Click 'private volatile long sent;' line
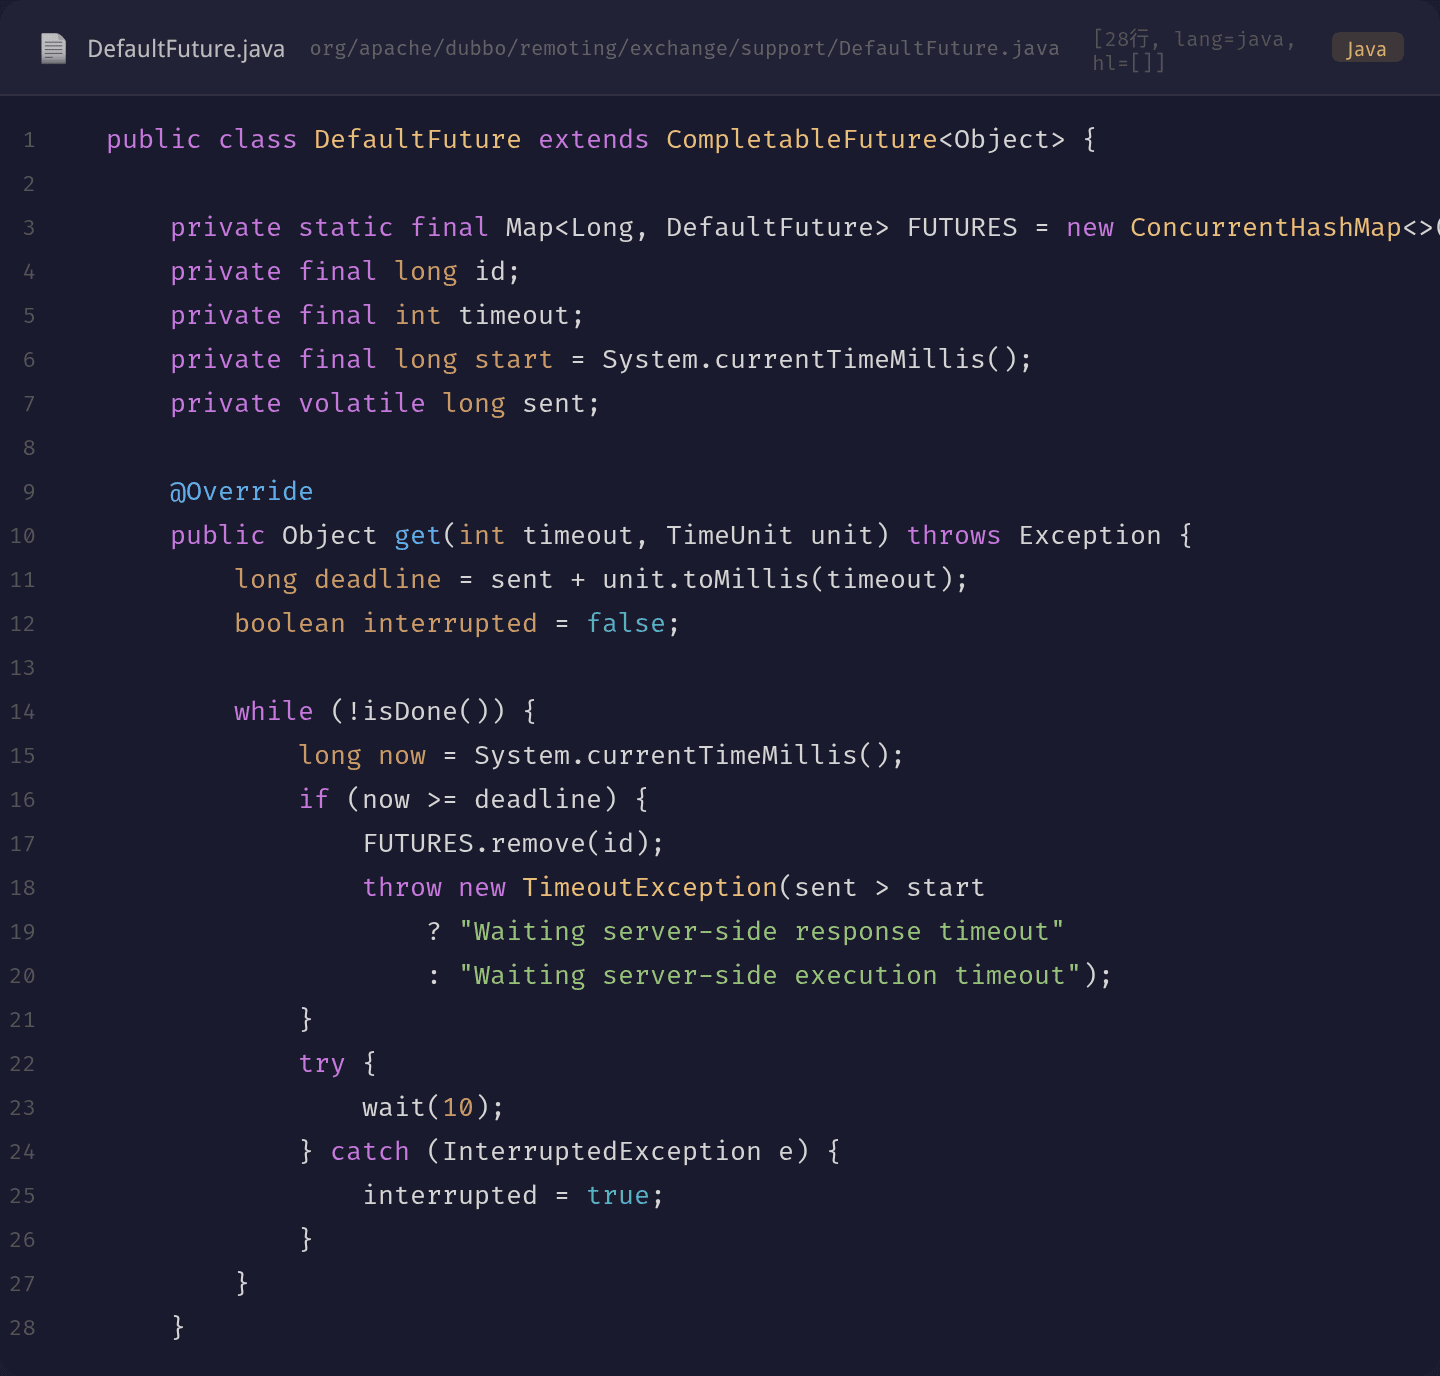This screenshot has width=1440, height=1376. [385, 403]
